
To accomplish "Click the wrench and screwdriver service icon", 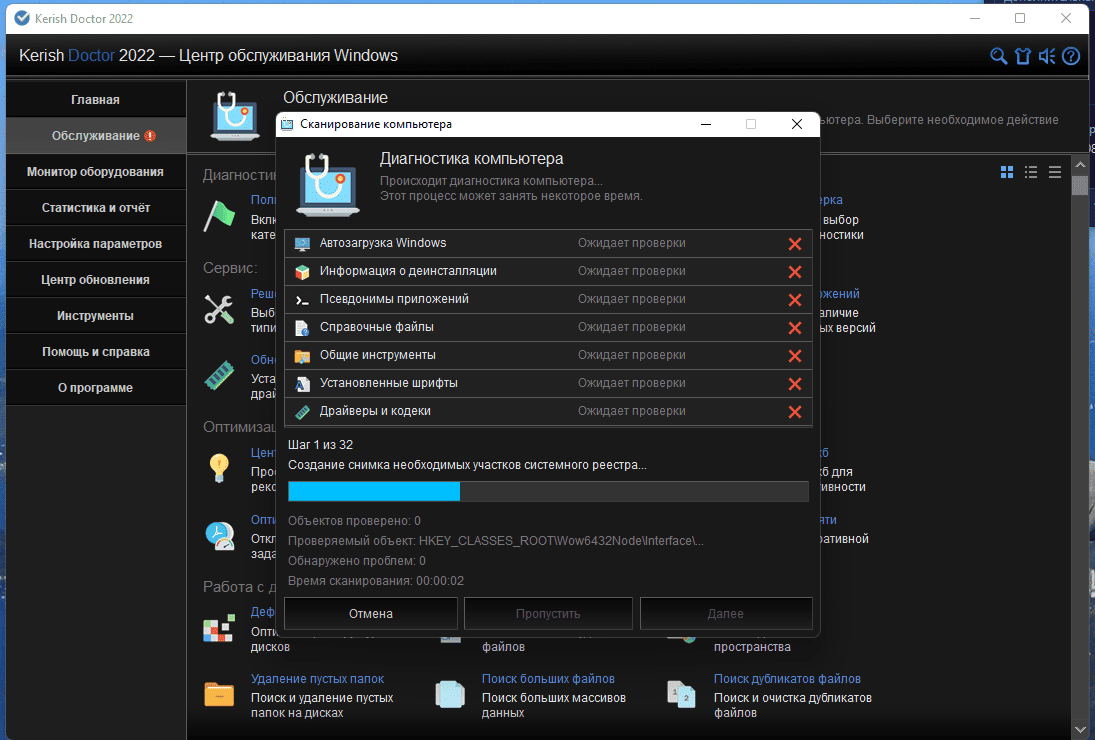I will coord(219,309).
